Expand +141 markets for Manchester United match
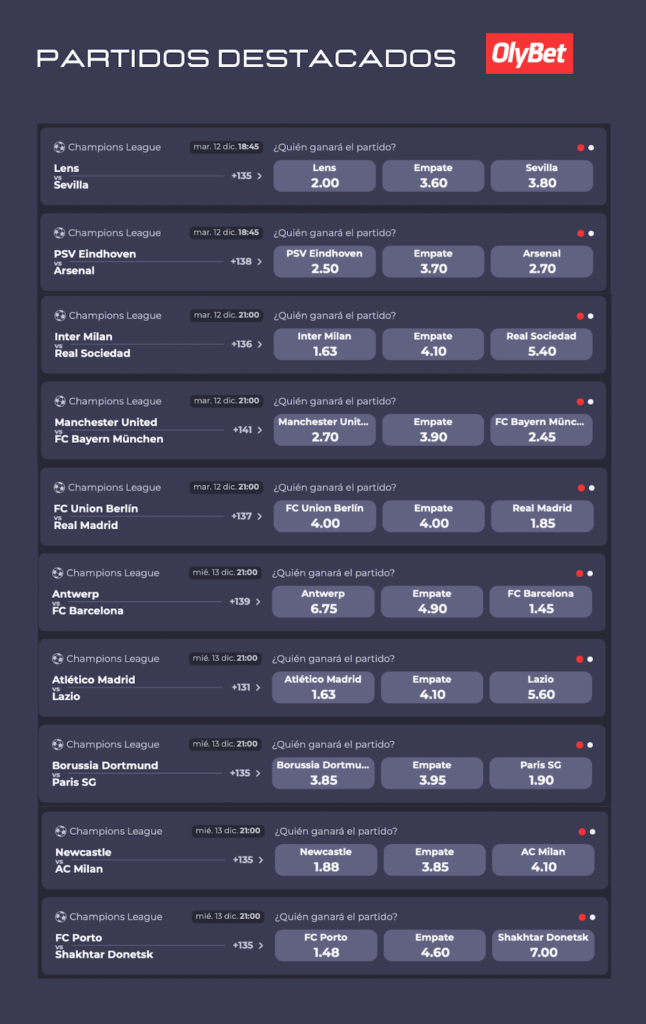This screenshot has height=1024, width=646. 246,430
